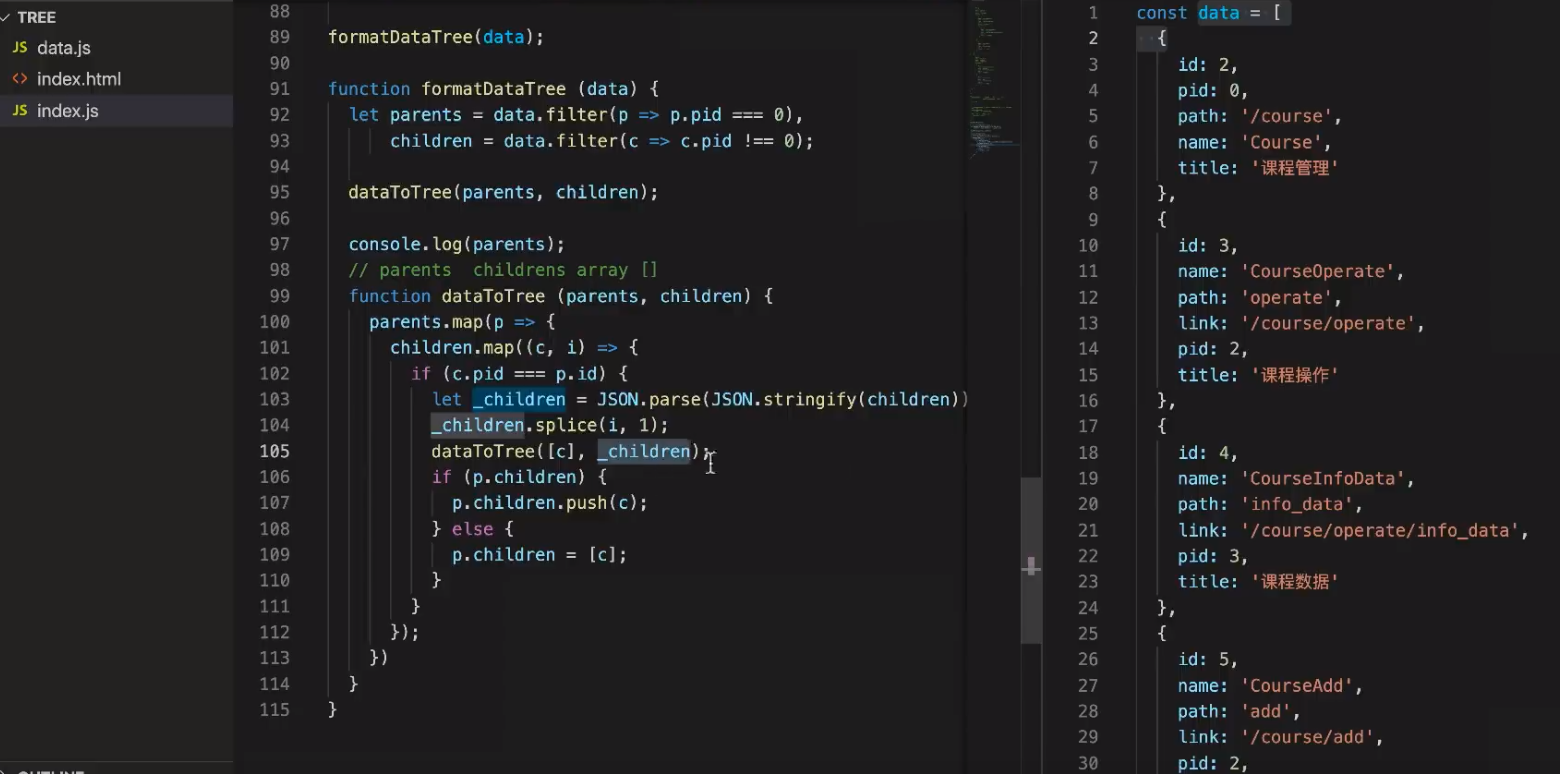Click 'if (p.children) {' on line 106

(519, 478)
